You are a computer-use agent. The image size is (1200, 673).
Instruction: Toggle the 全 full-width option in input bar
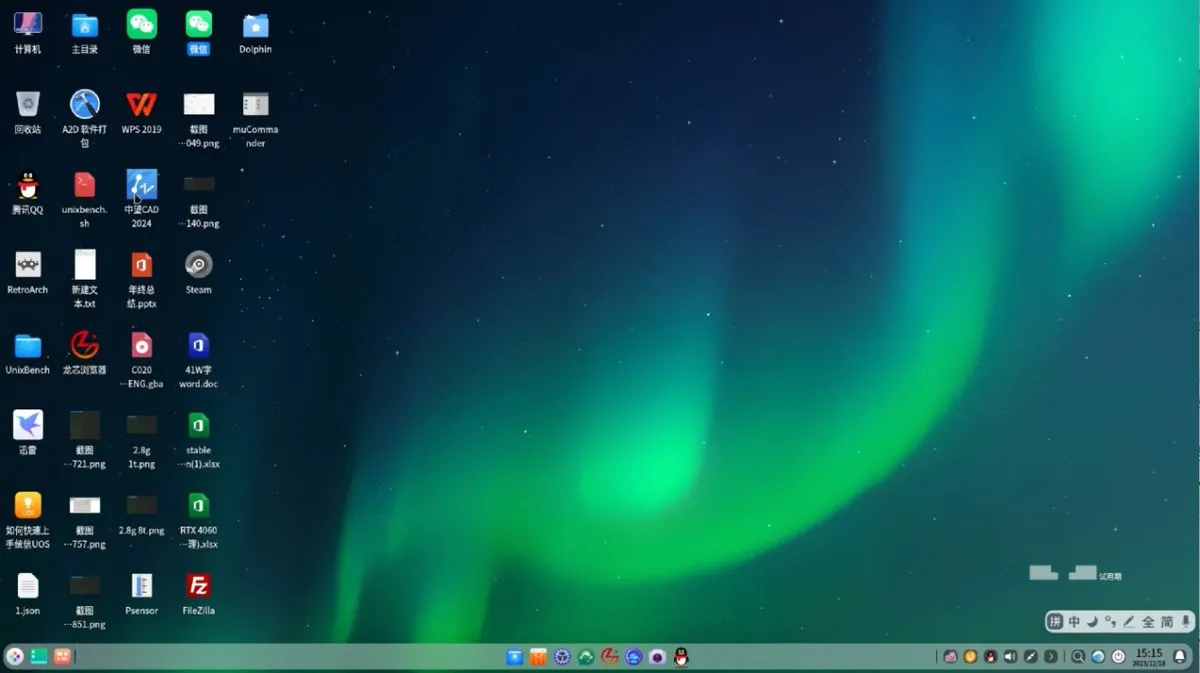[x=1148, y=622]
